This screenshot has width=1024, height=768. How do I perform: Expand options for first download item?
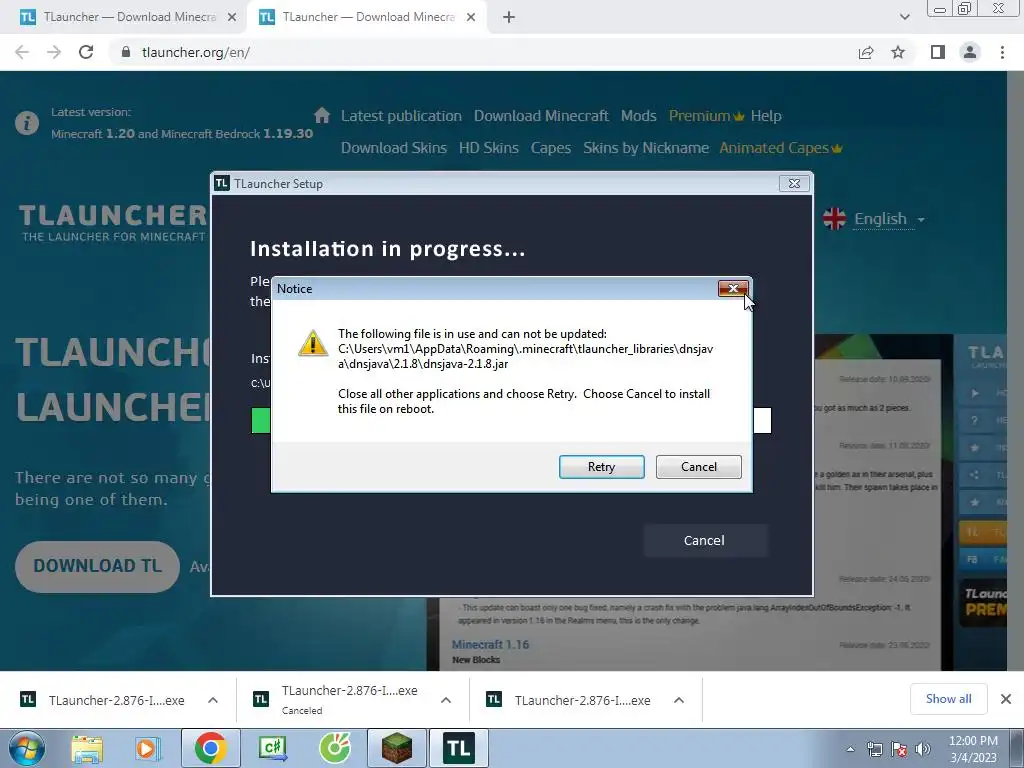(x=213, y=700)
